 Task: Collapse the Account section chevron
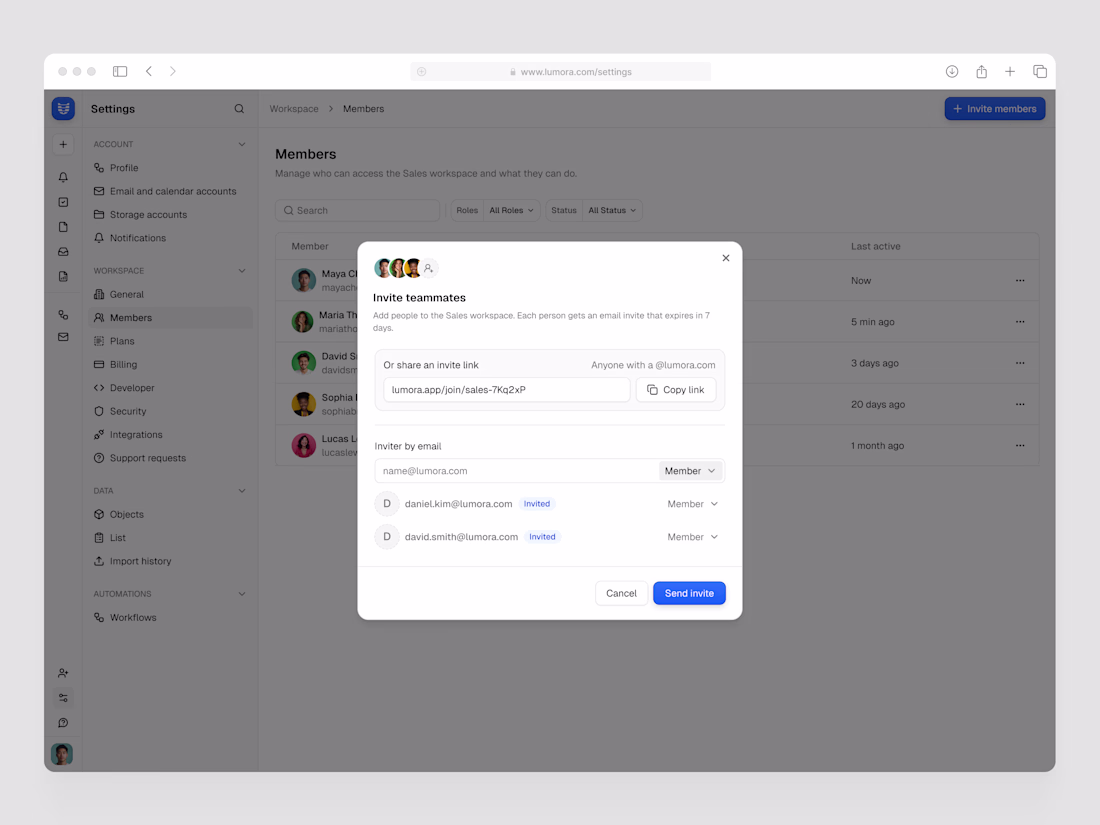point(242,145)
